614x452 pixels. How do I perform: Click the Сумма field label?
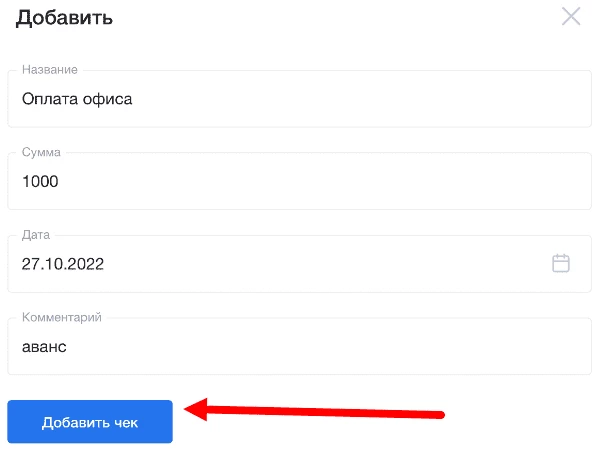point(41,152)
